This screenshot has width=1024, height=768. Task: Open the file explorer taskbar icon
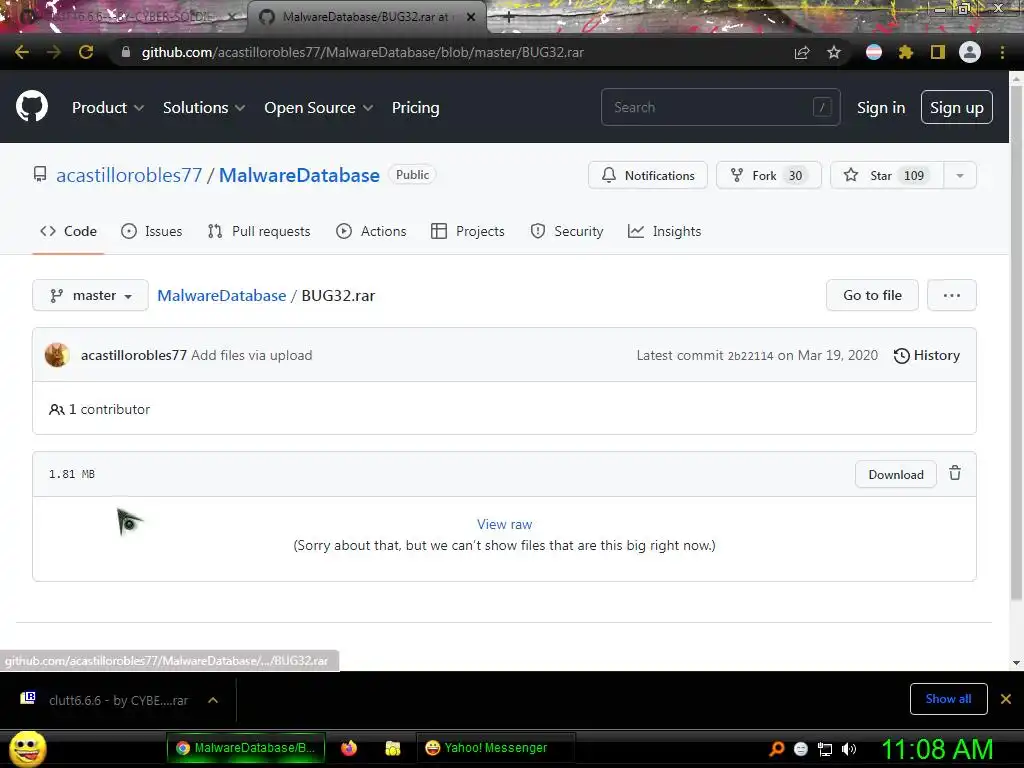(x=392, y=748)
